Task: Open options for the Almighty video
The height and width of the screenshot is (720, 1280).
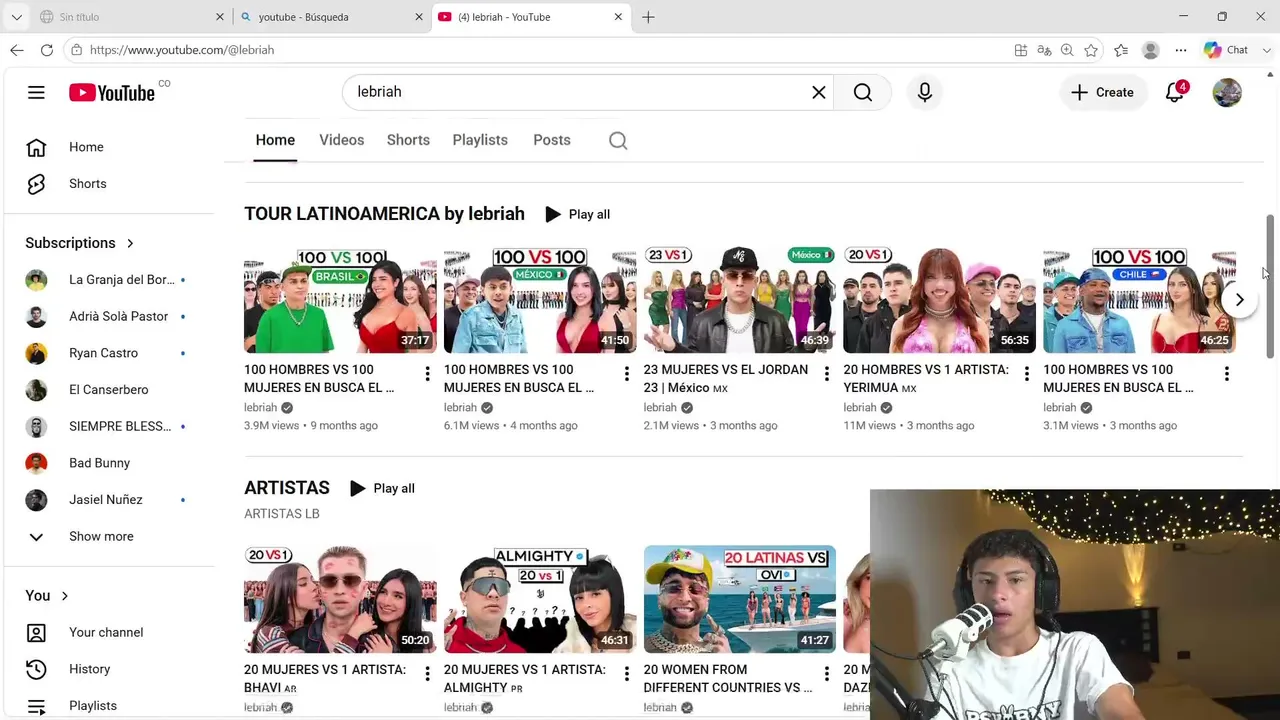Action: pos(627,674)
